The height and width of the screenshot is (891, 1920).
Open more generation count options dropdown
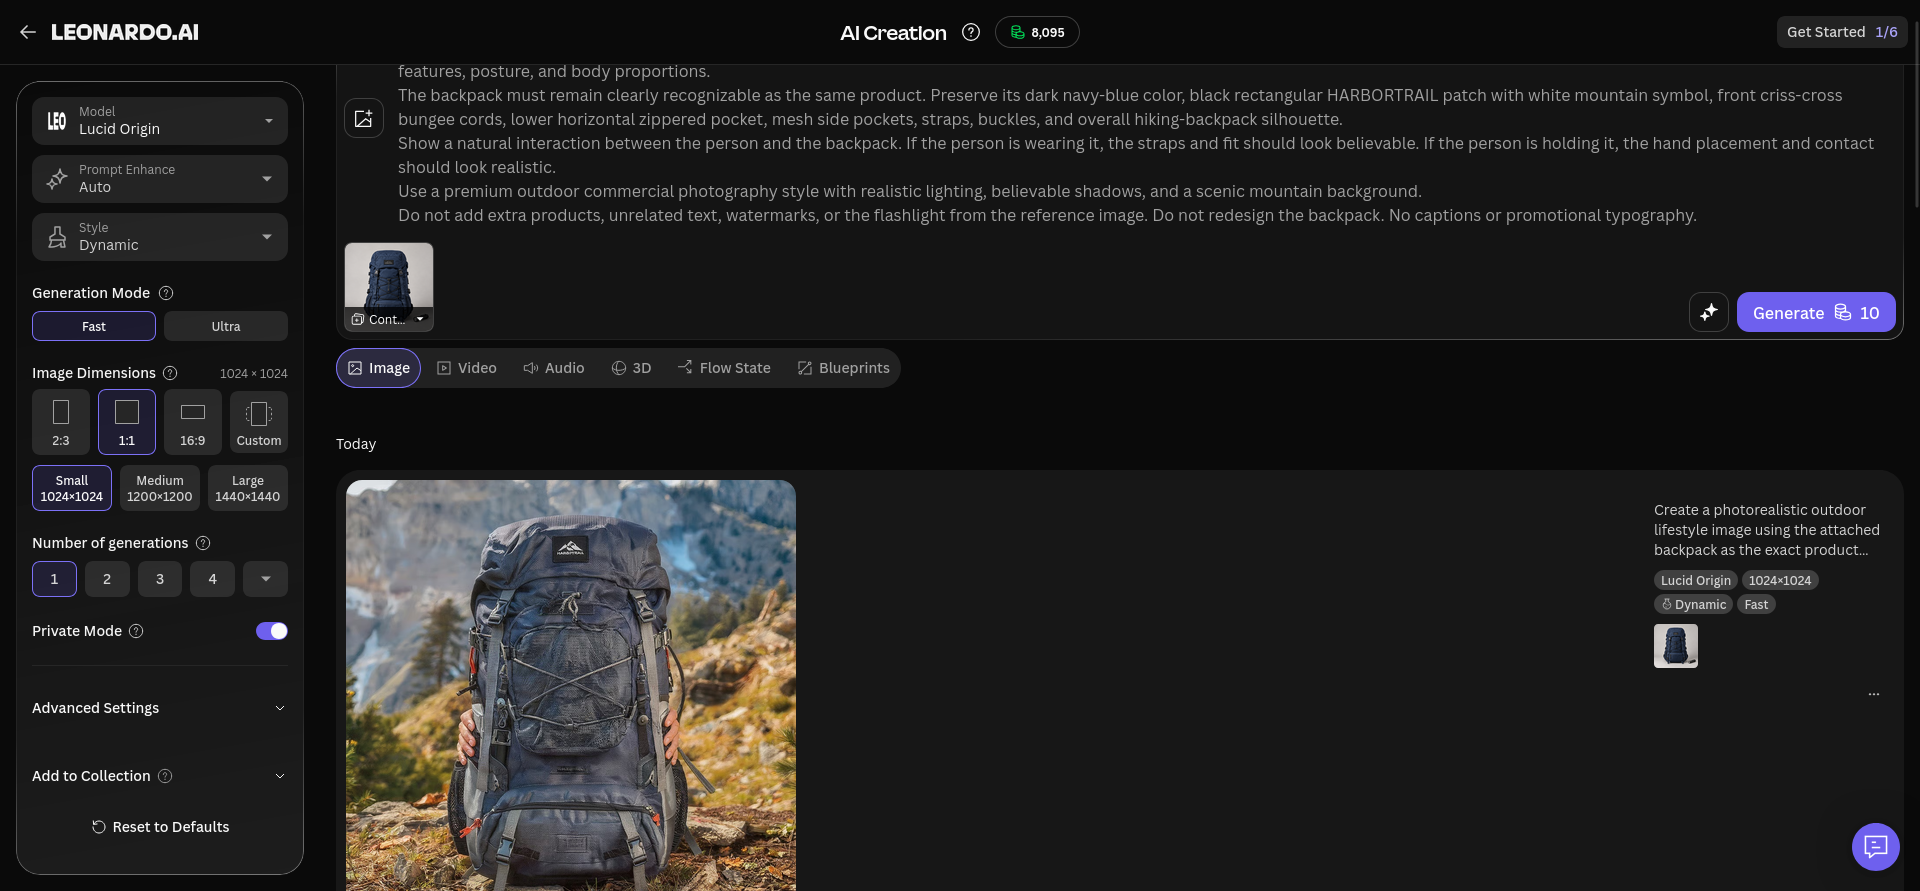[266, 579]
